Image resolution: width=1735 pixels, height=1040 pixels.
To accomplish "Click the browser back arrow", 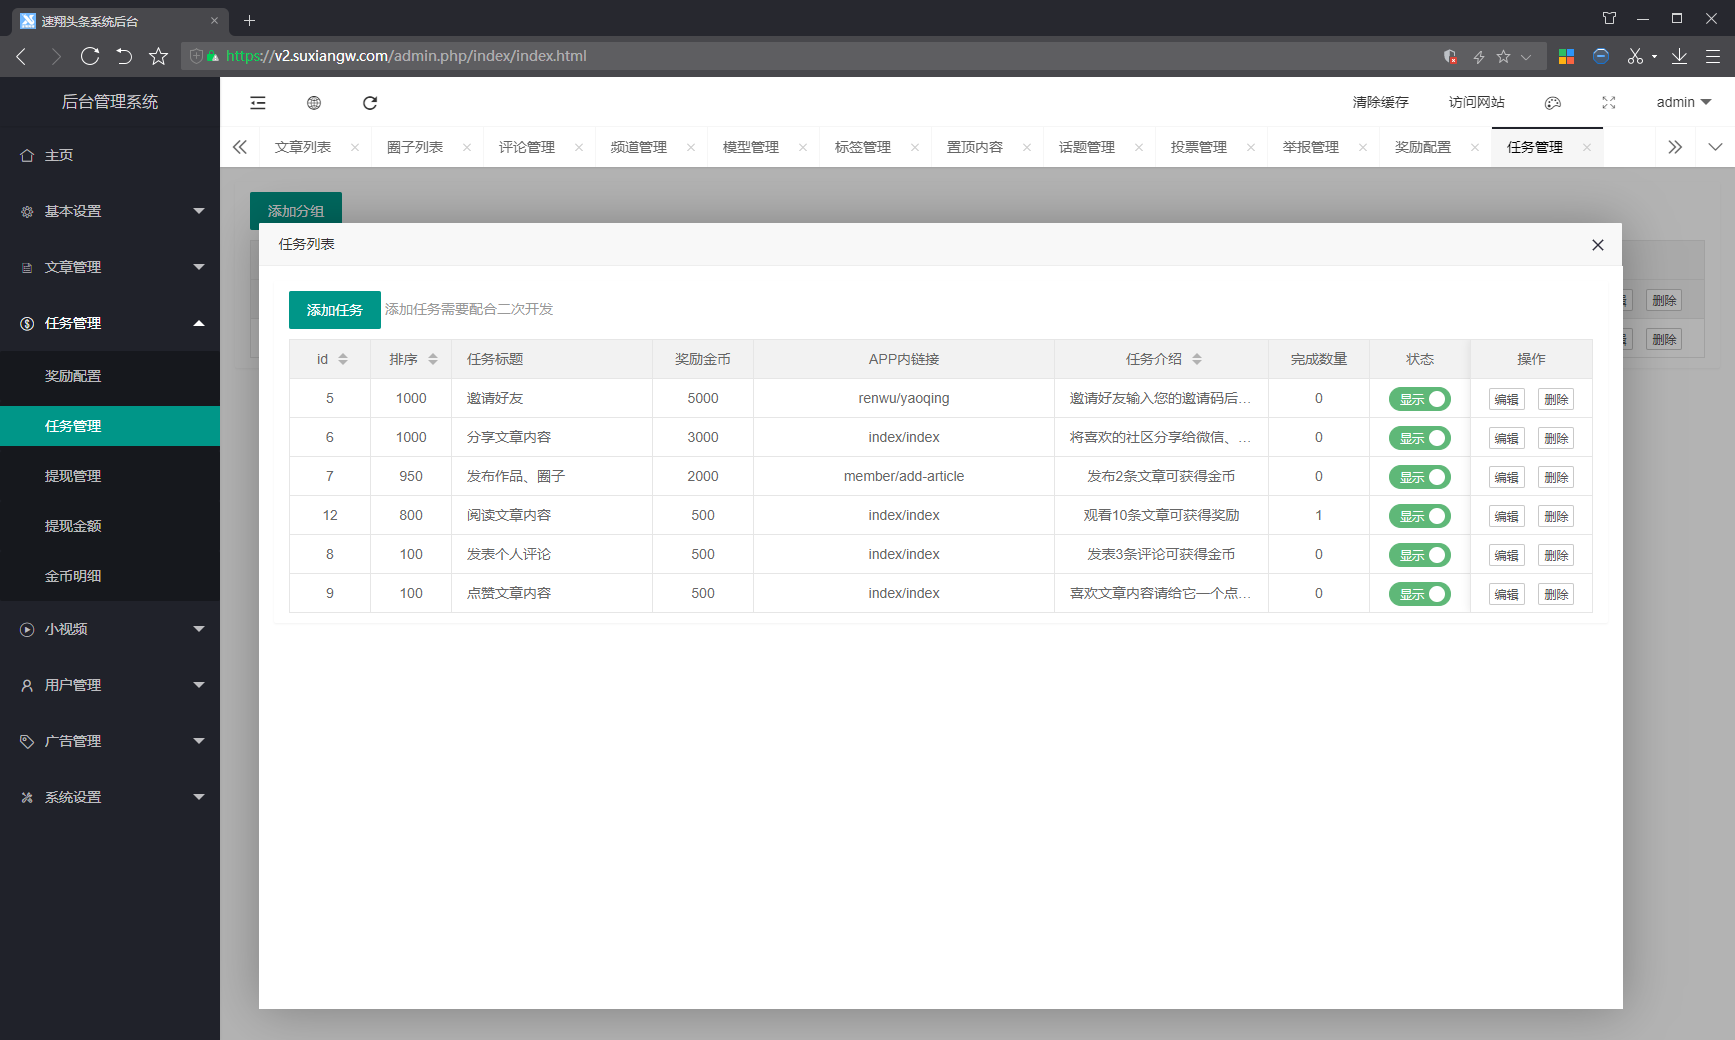I will (x=21, y=56).
